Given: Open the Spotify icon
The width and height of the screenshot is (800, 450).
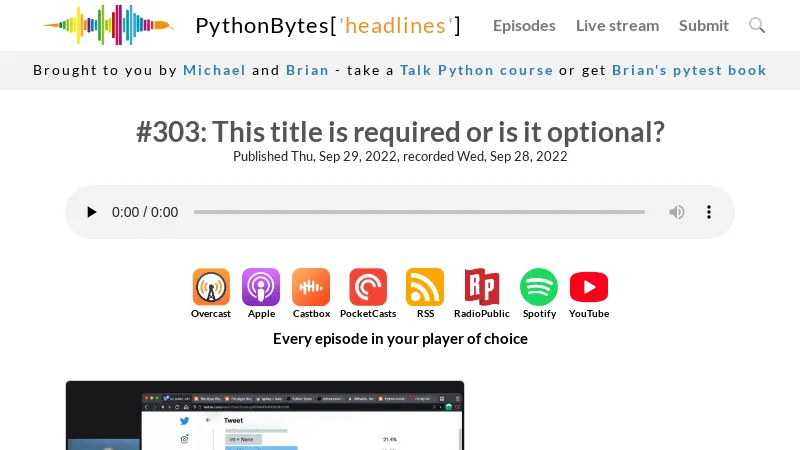Looking at the screenshot, I should point(539,287).
